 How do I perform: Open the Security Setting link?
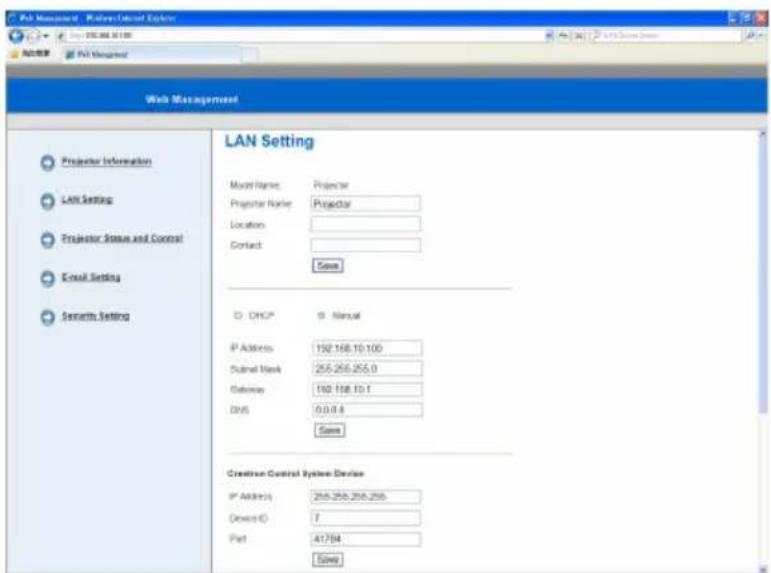click(95, 316)
